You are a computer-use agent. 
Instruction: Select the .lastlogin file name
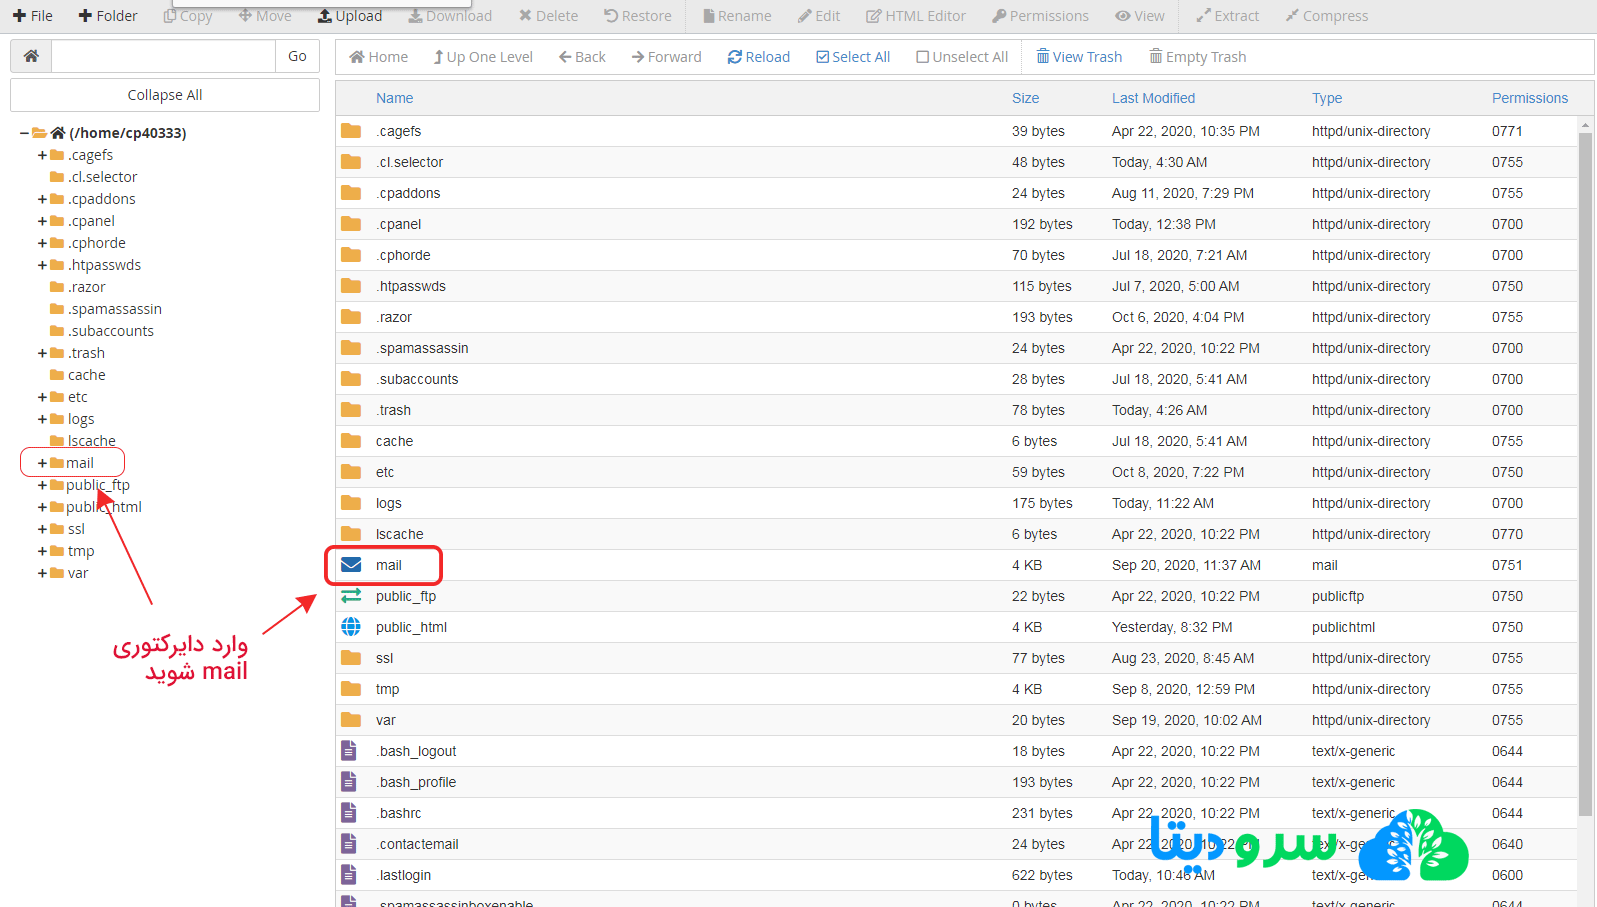tap(404, 875)
